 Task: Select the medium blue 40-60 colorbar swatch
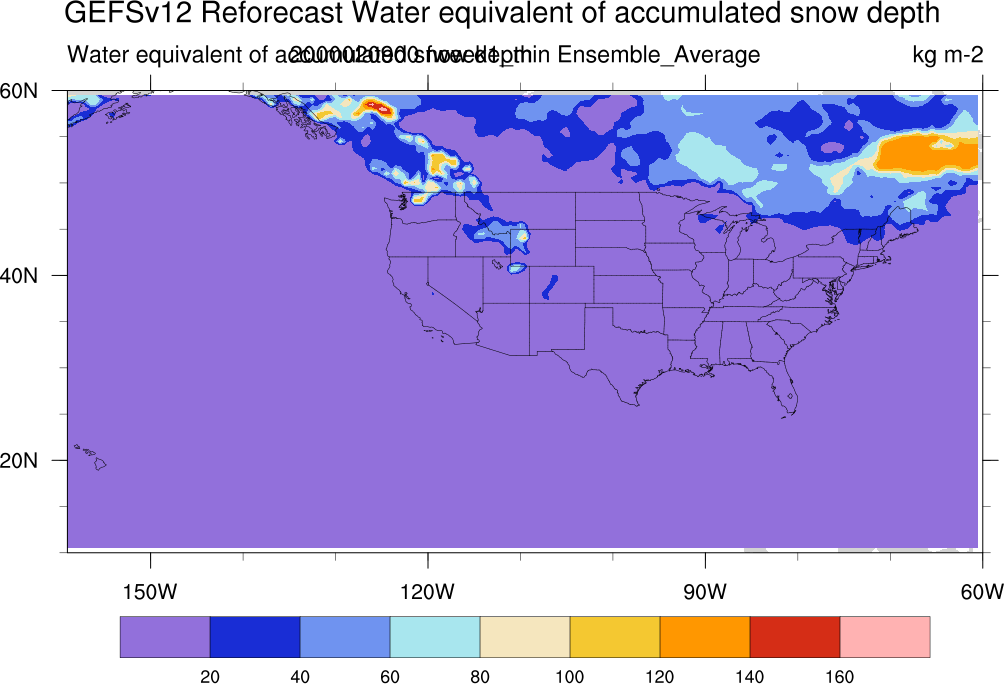point(345,637)
